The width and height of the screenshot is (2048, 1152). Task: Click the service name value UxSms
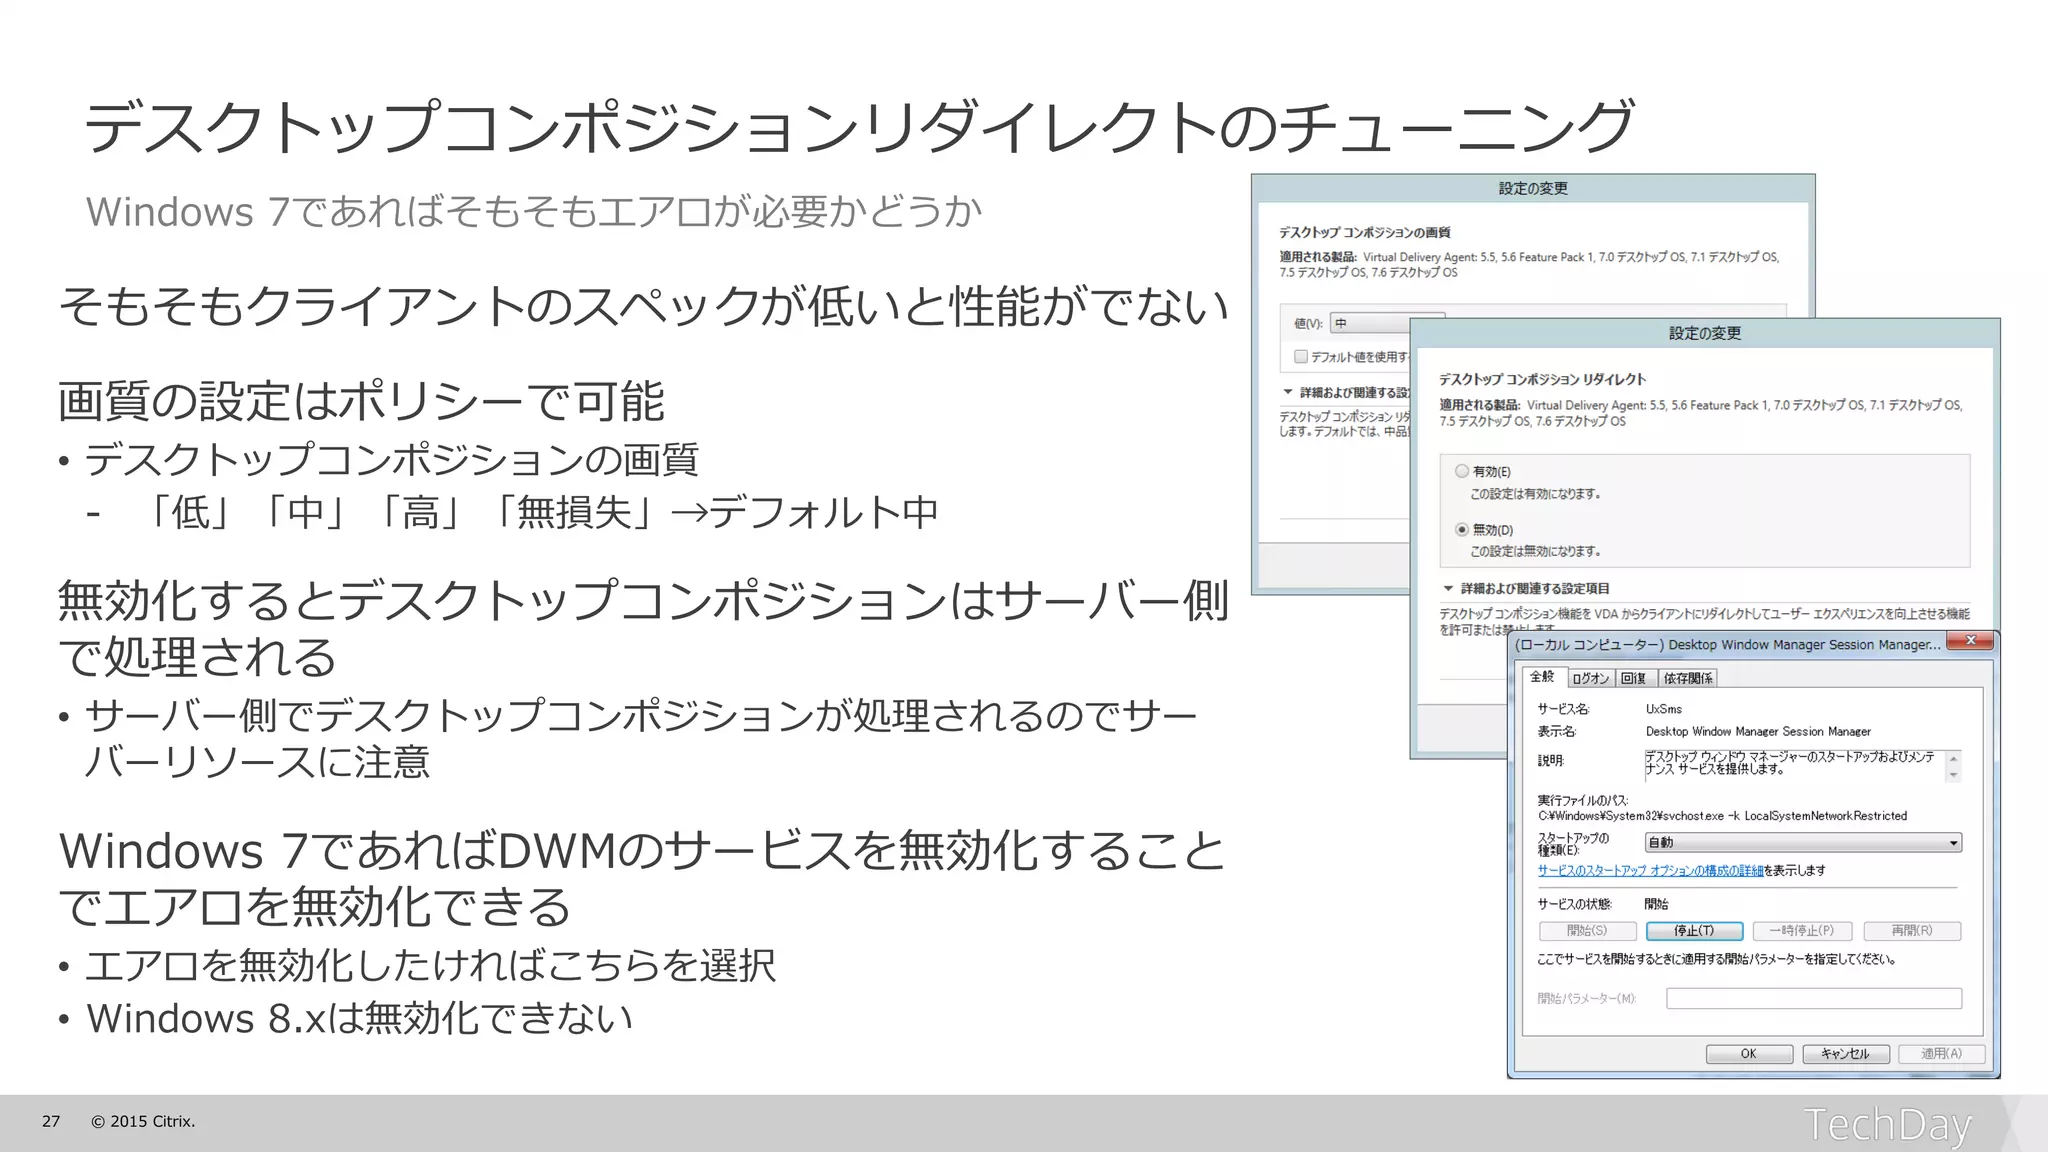[x=1664, y=709]
